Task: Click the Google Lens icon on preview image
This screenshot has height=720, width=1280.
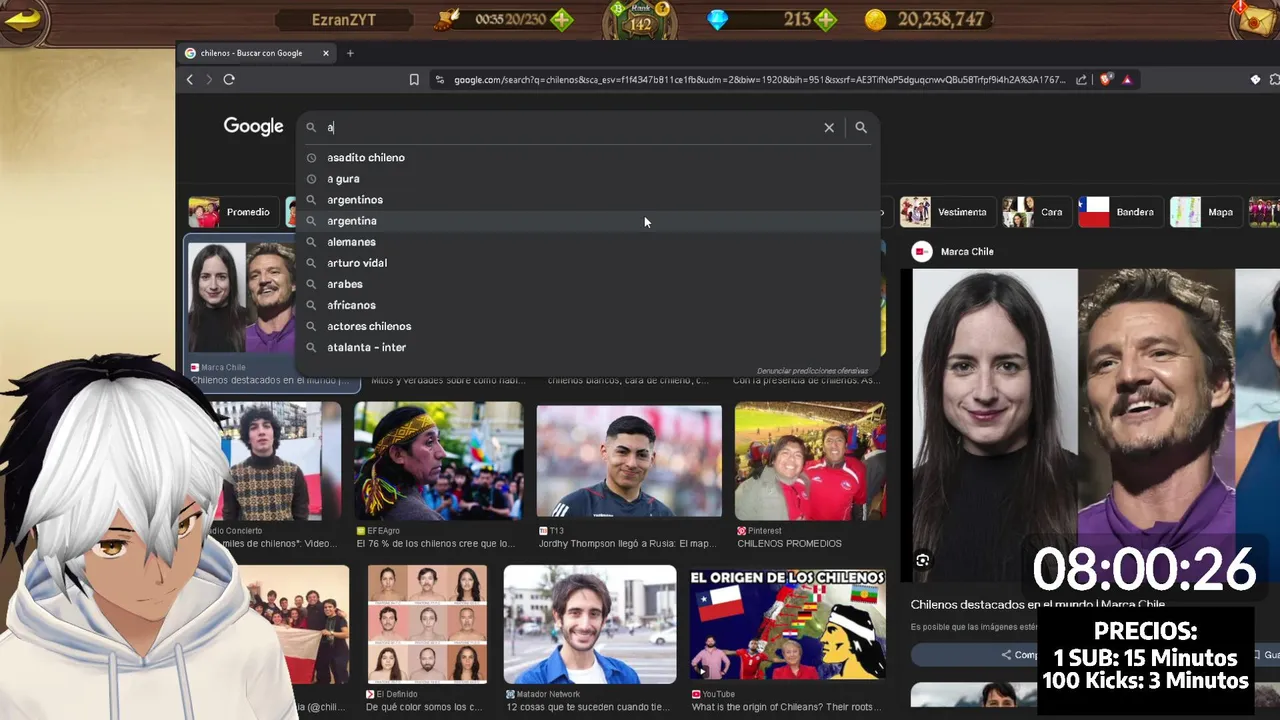Action: (x=922, y=561)
